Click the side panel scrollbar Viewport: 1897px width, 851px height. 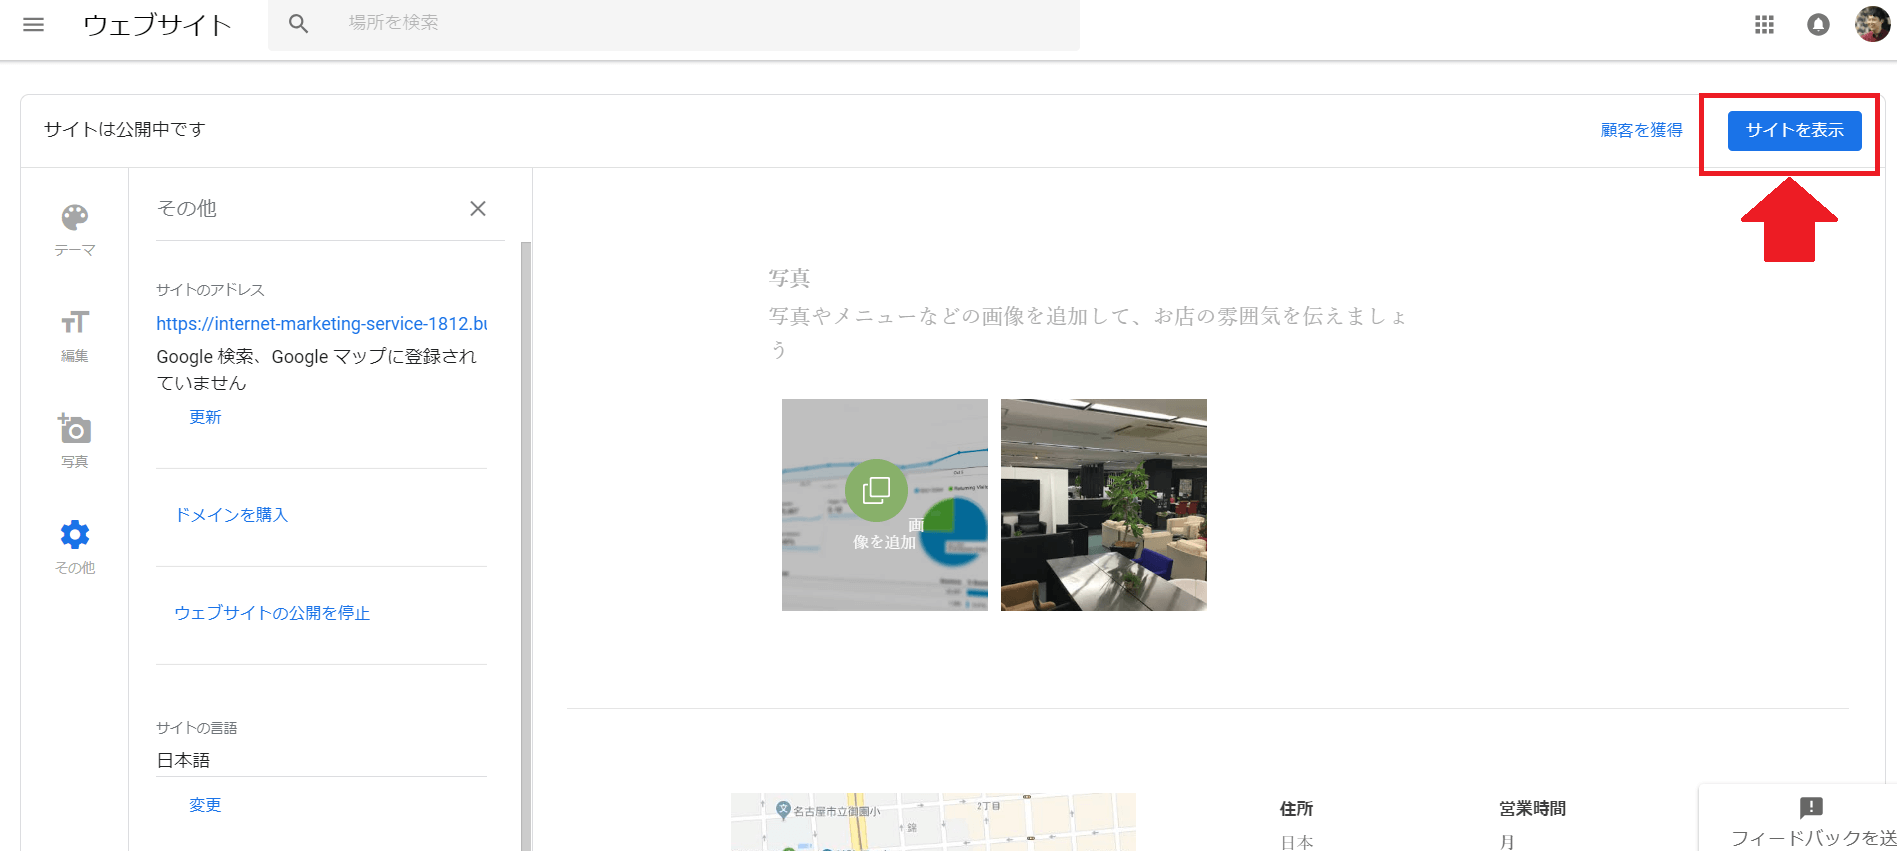(526, 545)
